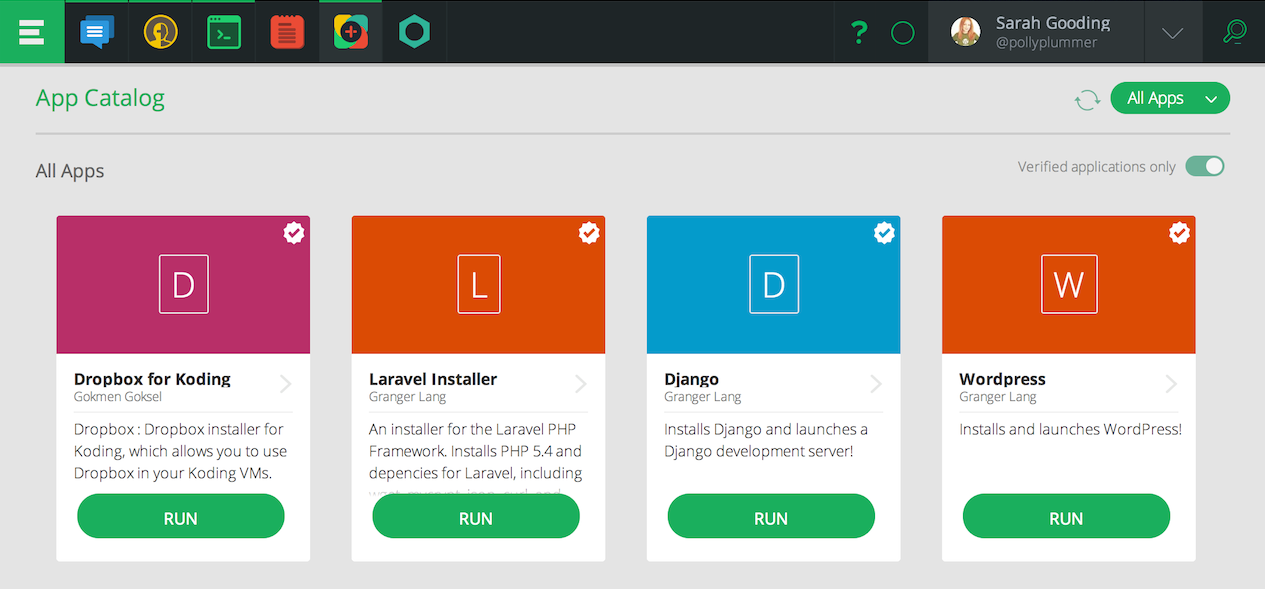
Task: Select the App Catalog title link
Action: [x=100, y=98]
